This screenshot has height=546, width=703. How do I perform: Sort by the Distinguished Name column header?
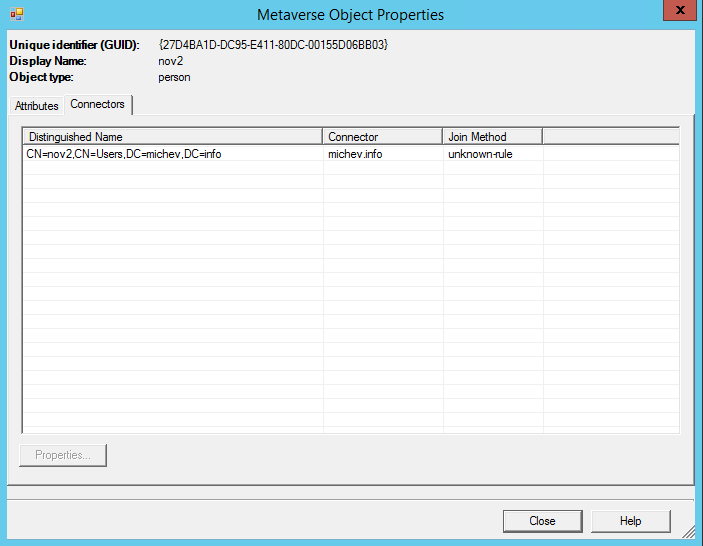coord(173,137)
